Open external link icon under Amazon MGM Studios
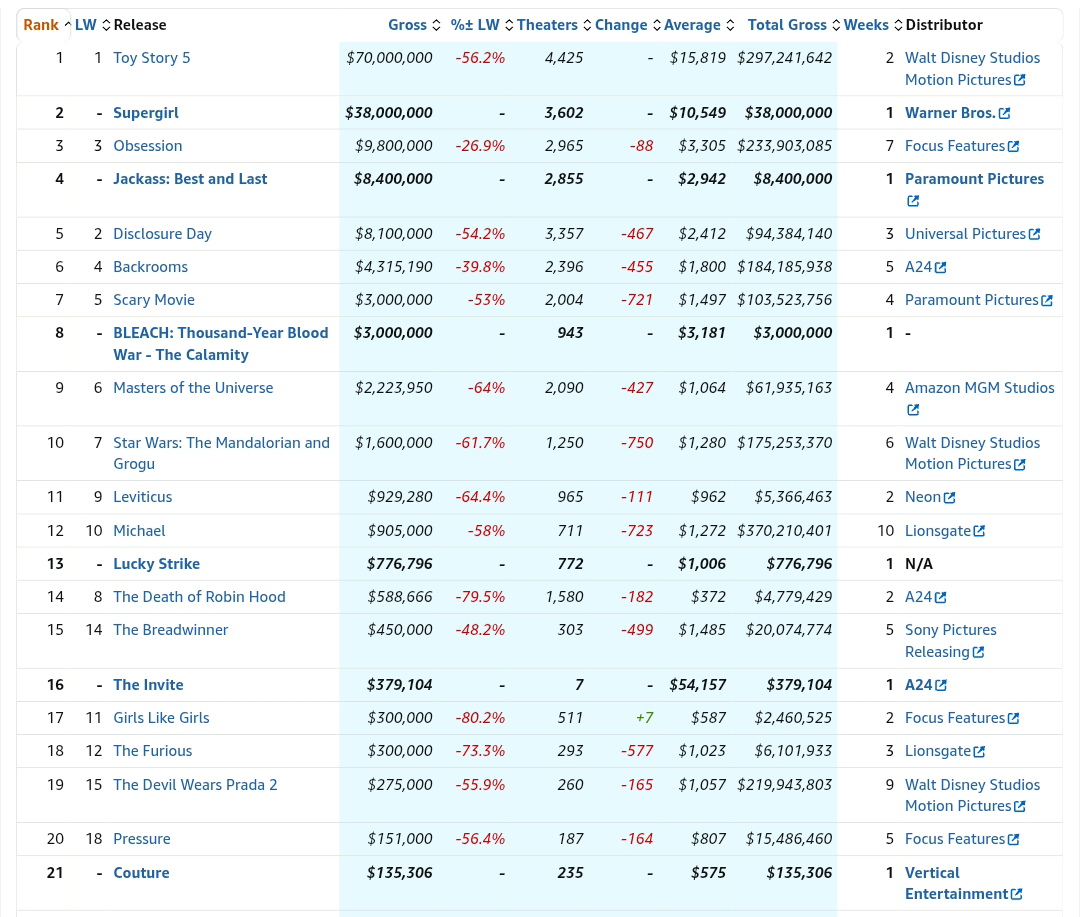Image resolution: width=1080 pixels, height=917 pixels. (x=913, y=410)
